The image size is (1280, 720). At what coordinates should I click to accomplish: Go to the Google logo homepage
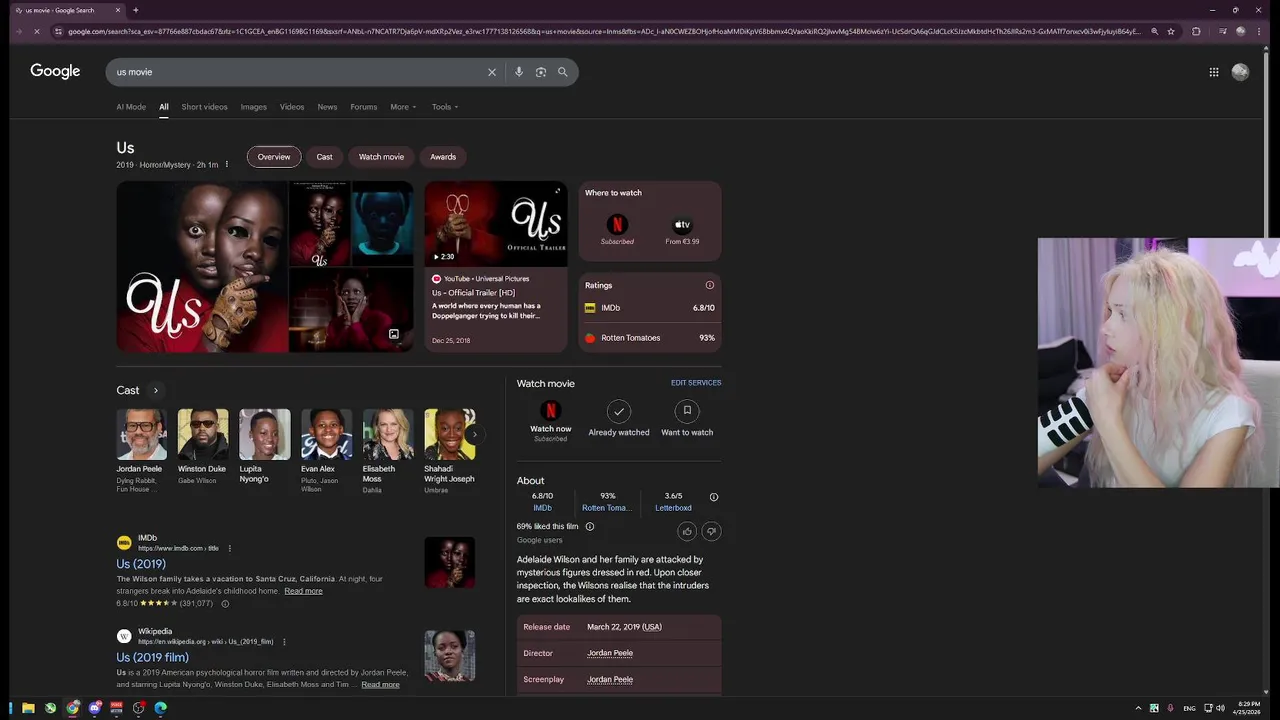[x=55, y=71]
